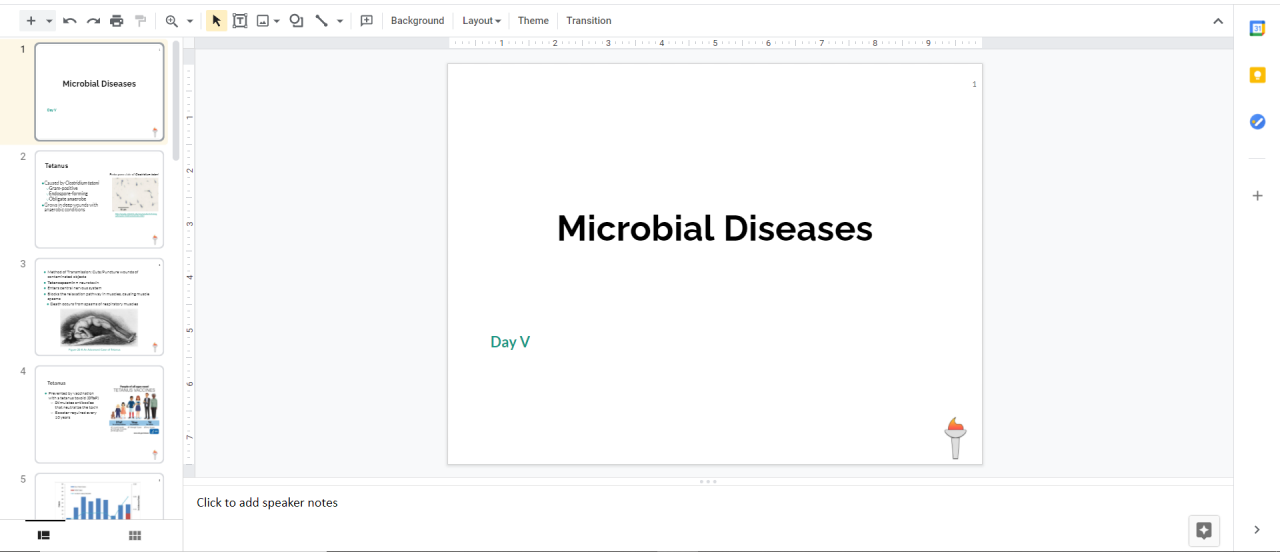Click the Add comment icon
Screen dimensions: 1280x552
coord(366,21)
